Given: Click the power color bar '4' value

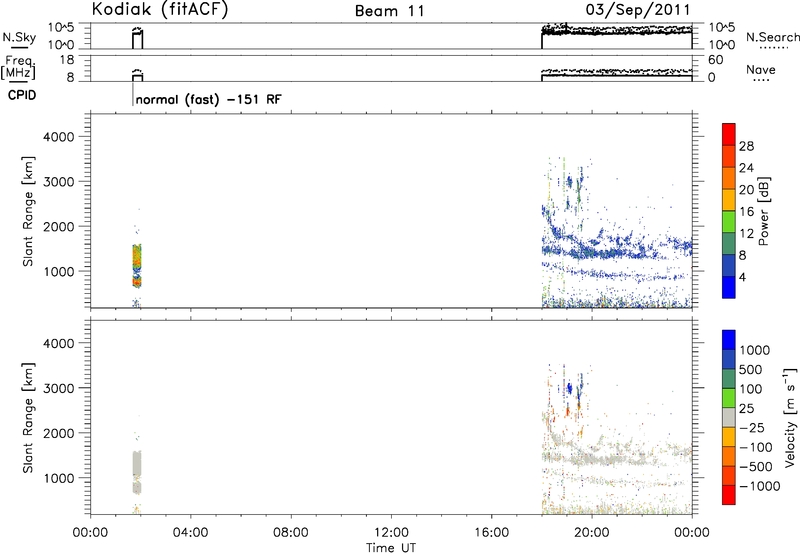Looking at the screenshot, I should pyautogui.click(x=743, y=277).
